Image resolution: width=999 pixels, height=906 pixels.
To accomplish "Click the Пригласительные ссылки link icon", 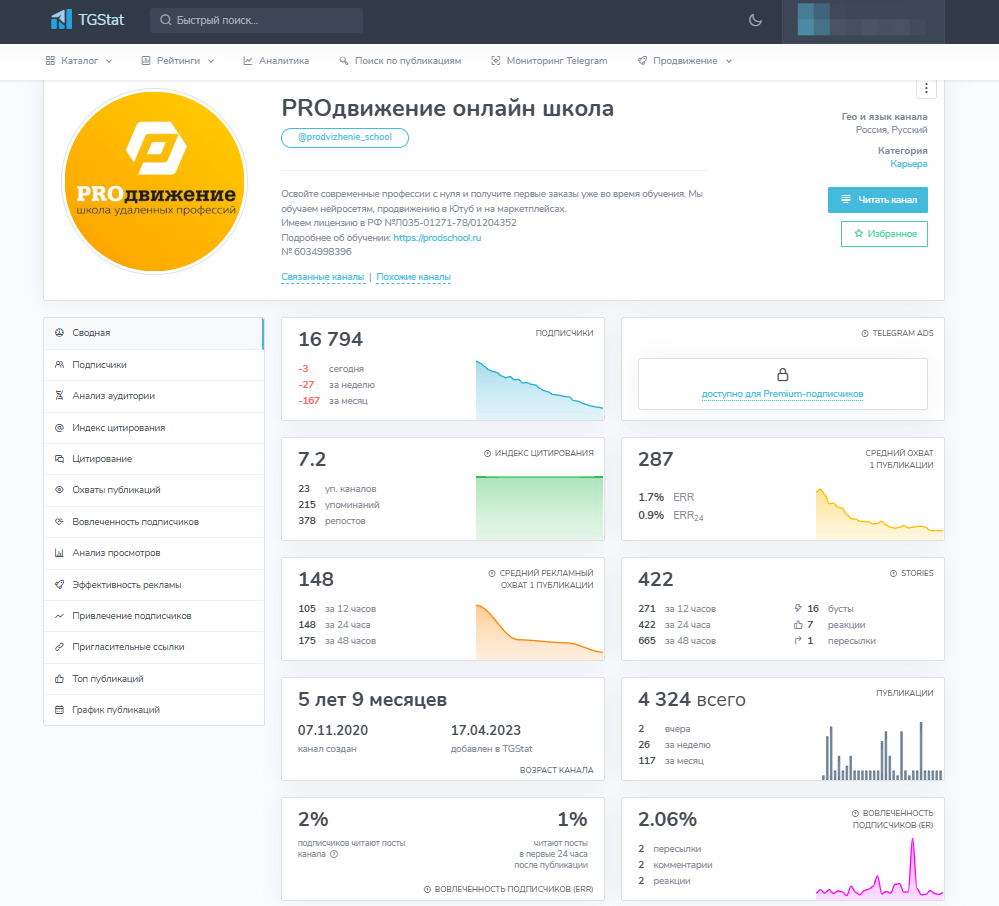I will [59, 647].
